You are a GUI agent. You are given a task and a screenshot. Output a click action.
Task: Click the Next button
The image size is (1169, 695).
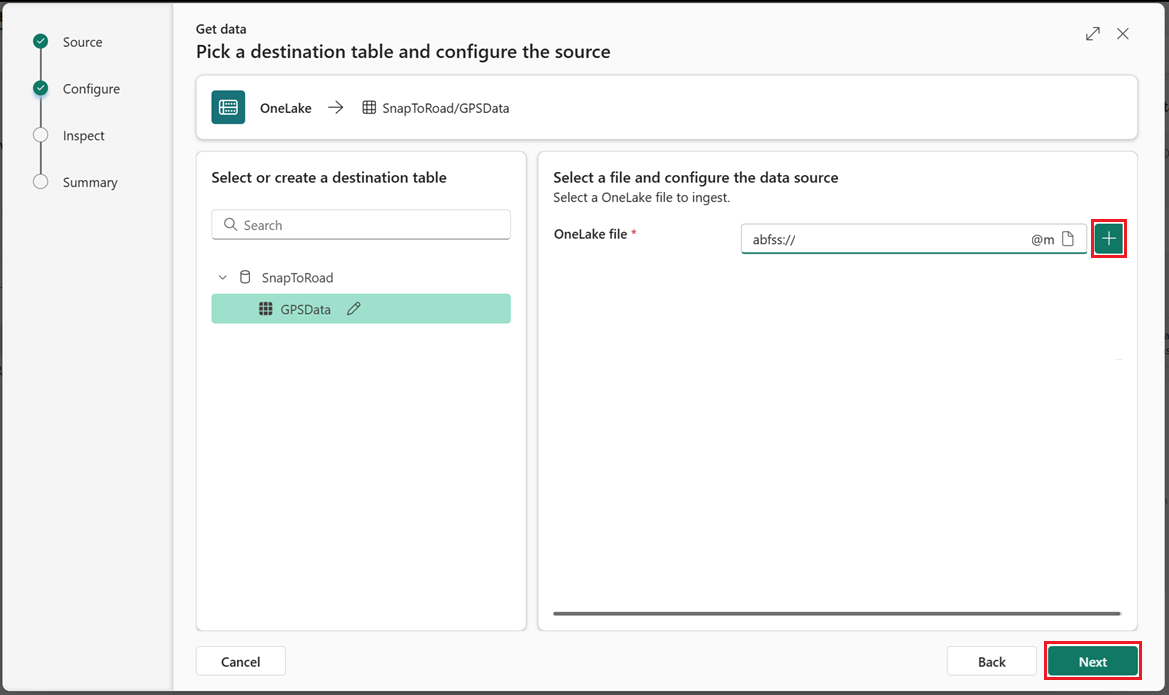(x=1092, y=661)
